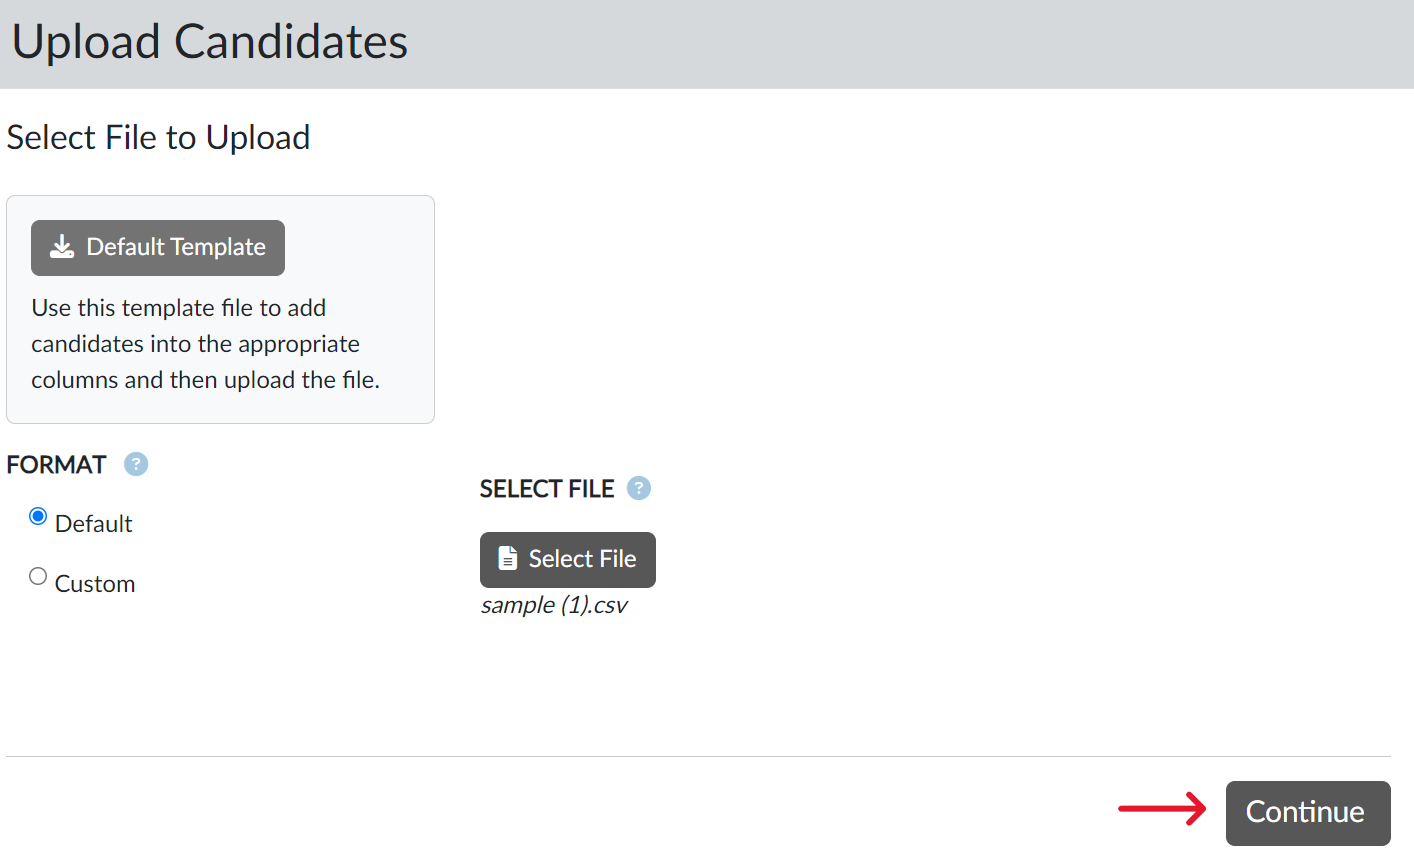Image resolution: width=1414 pixels, height=865 pixels.
Task: Open the help tooltip next to FORMAT
Action: click(x=136, y=464)
